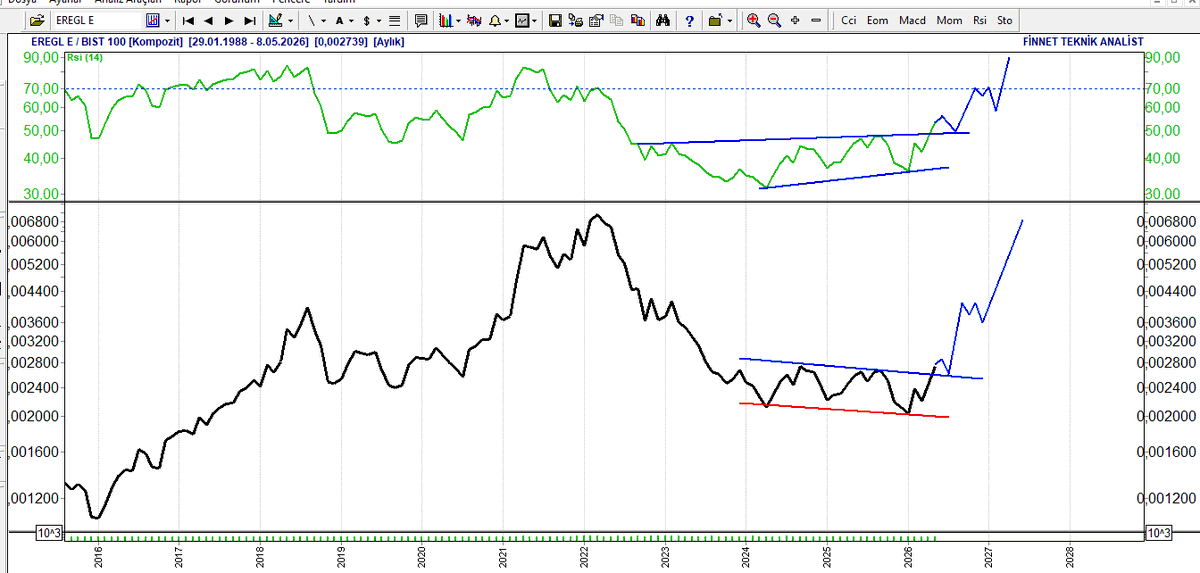Click the small minus toolbar icon
The width and height of the screenshot is (1200, 573).
pyautogui.click(x=816, y=20)
